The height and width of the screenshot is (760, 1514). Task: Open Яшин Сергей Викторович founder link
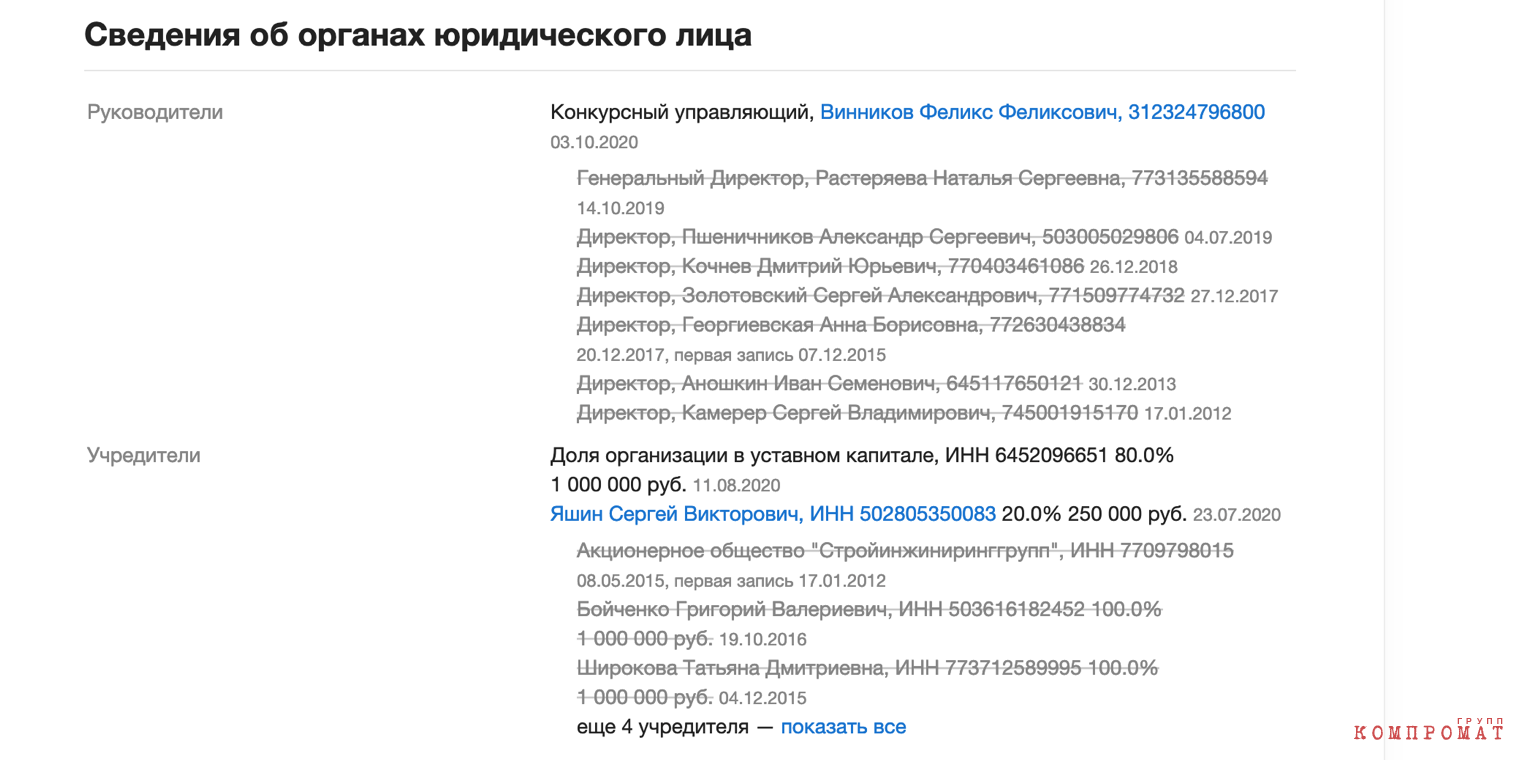tap(773, 514)
